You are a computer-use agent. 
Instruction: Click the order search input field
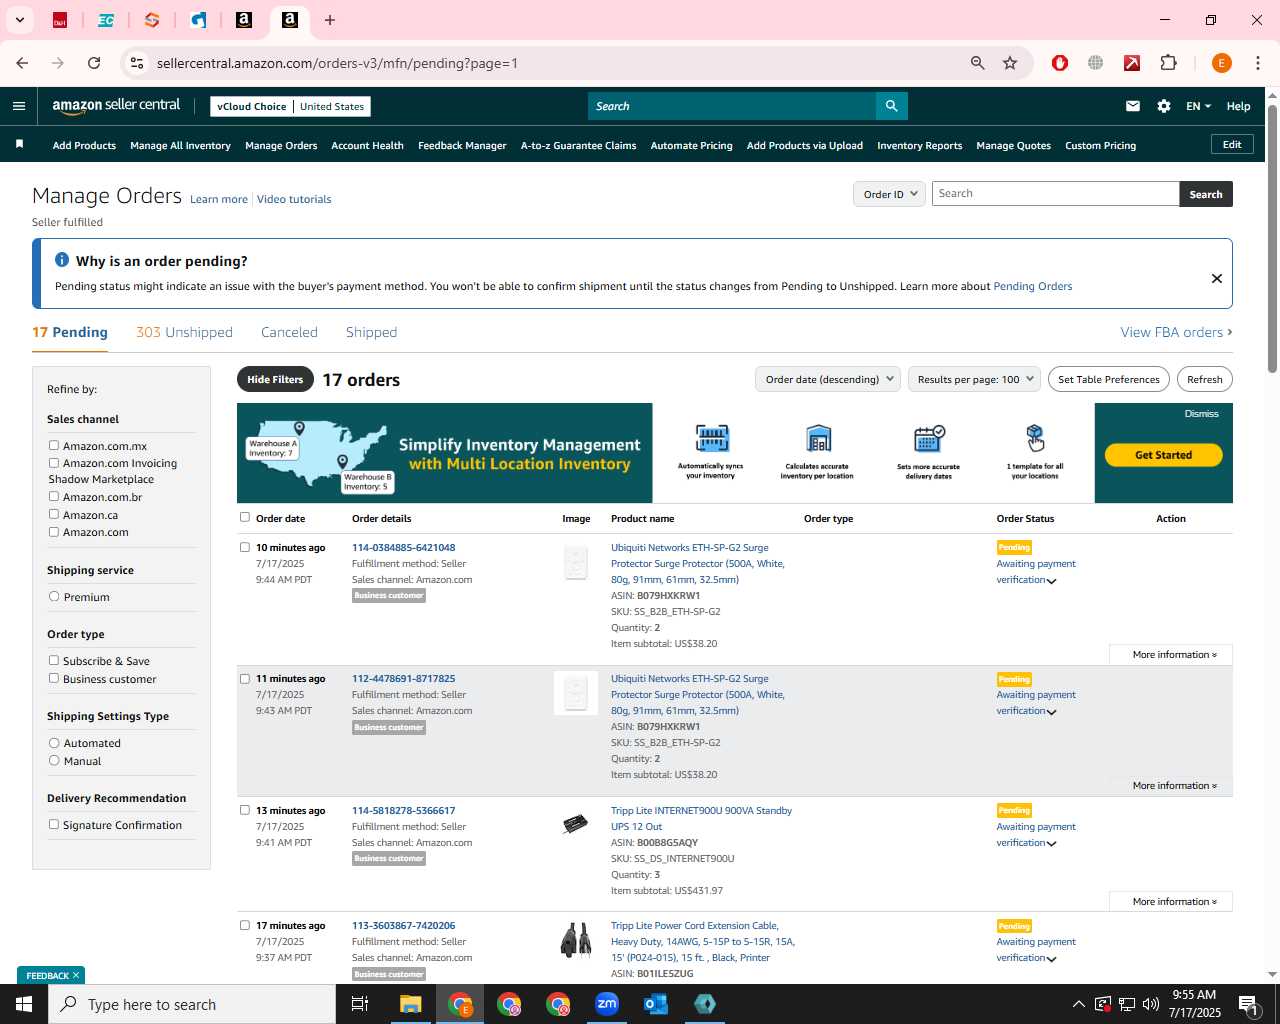pos(1055,194)
